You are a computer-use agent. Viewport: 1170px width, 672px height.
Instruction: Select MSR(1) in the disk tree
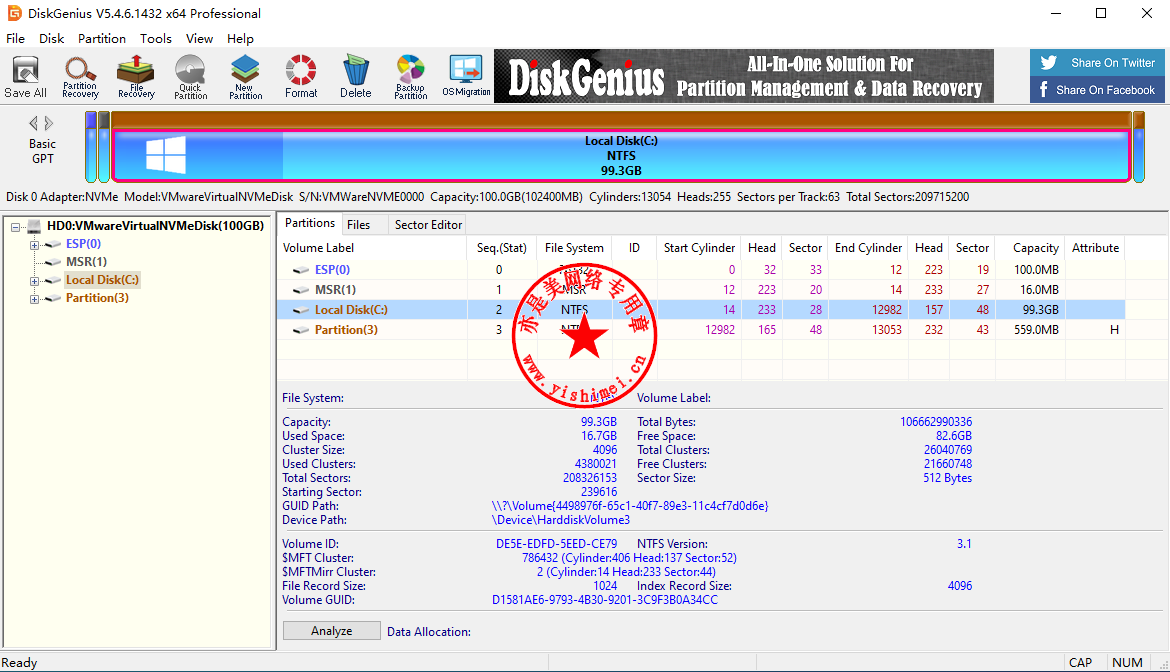point(86,262)
